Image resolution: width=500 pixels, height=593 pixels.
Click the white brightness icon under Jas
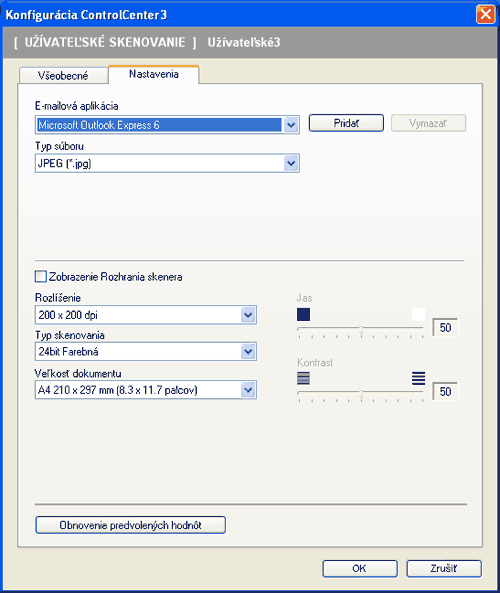click(418, 314)
